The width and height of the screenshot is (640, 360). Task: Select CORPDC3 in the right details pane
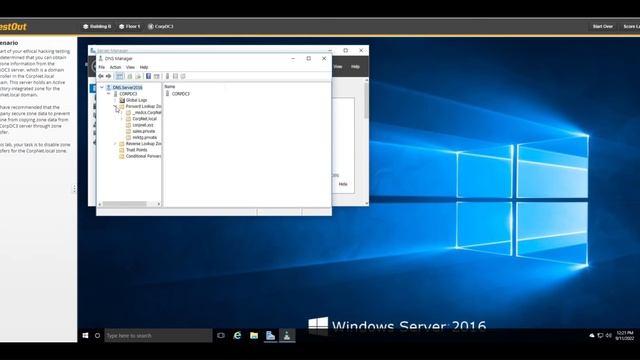tap(180, 94)
